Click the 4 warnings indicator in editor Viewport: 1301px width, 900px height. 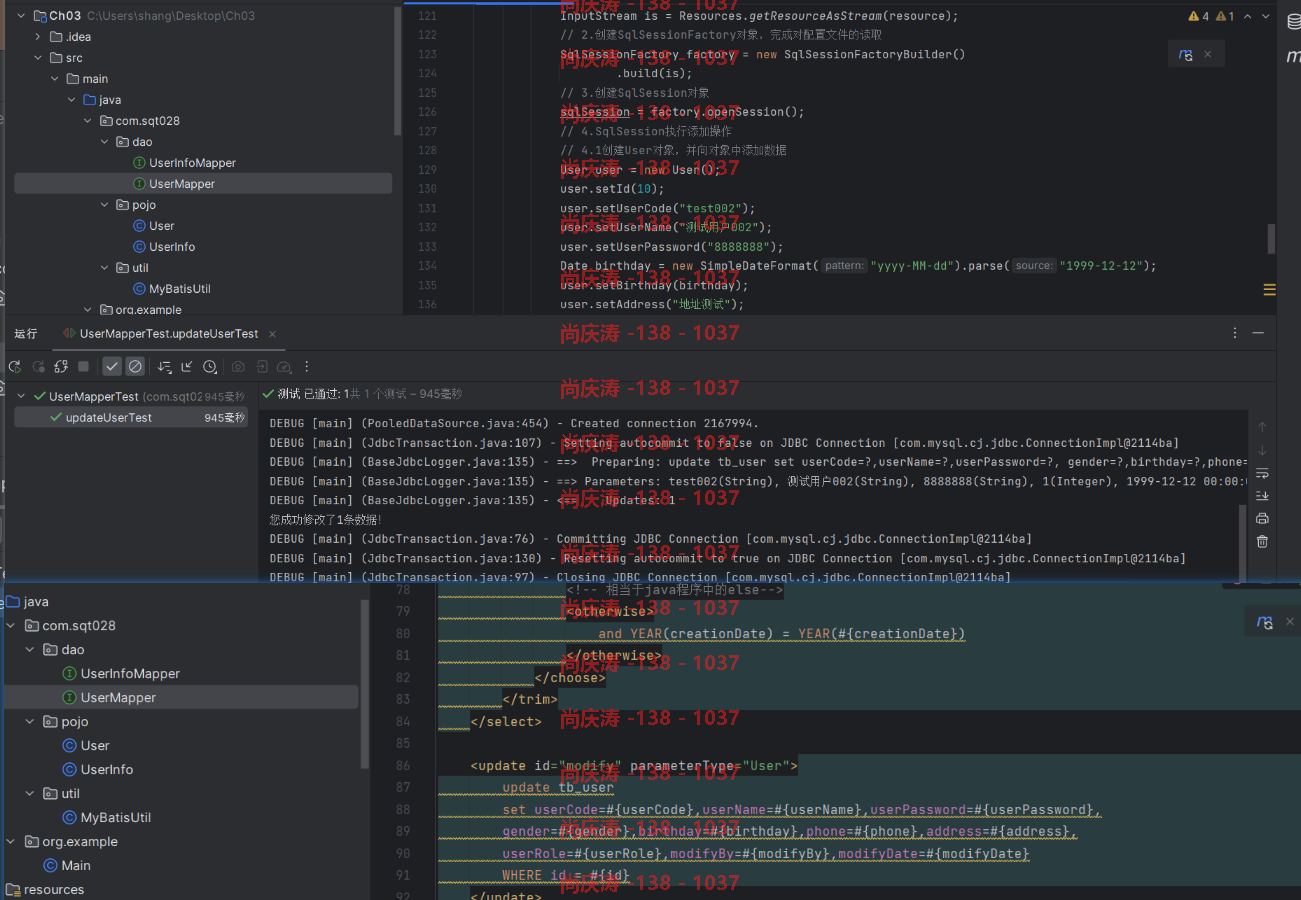click(1198, 16)
